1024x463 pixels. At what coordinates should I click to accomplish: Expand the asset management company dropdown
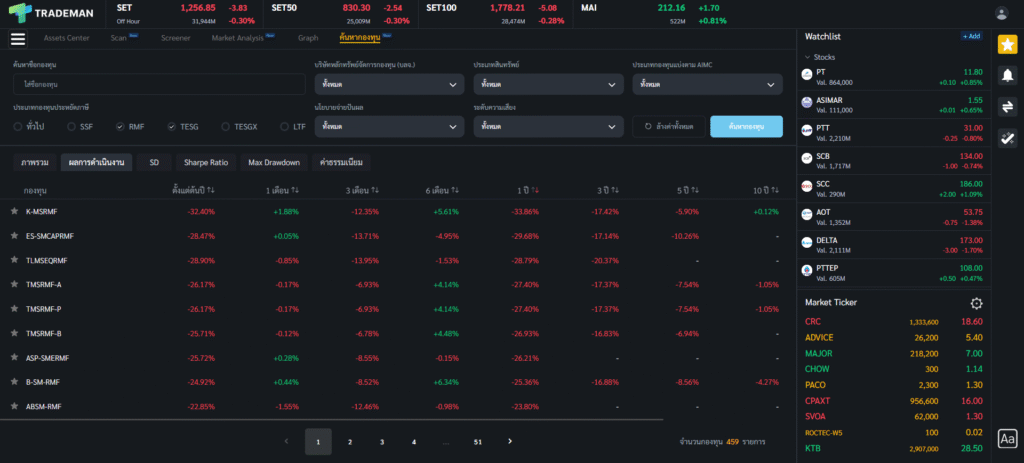point(387,84)
